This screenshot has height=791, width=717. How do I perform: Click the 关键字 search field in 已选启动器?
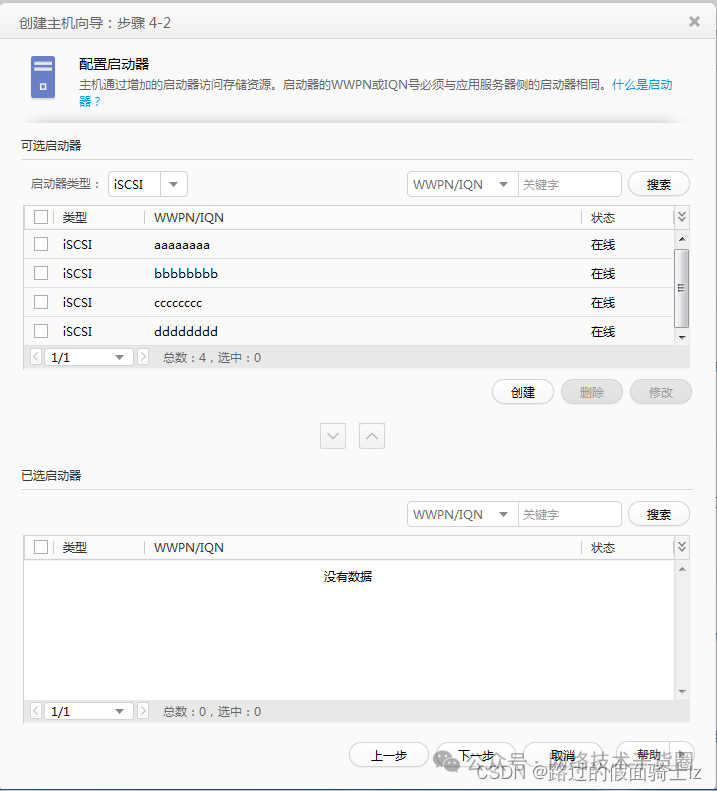coord(570,514)
